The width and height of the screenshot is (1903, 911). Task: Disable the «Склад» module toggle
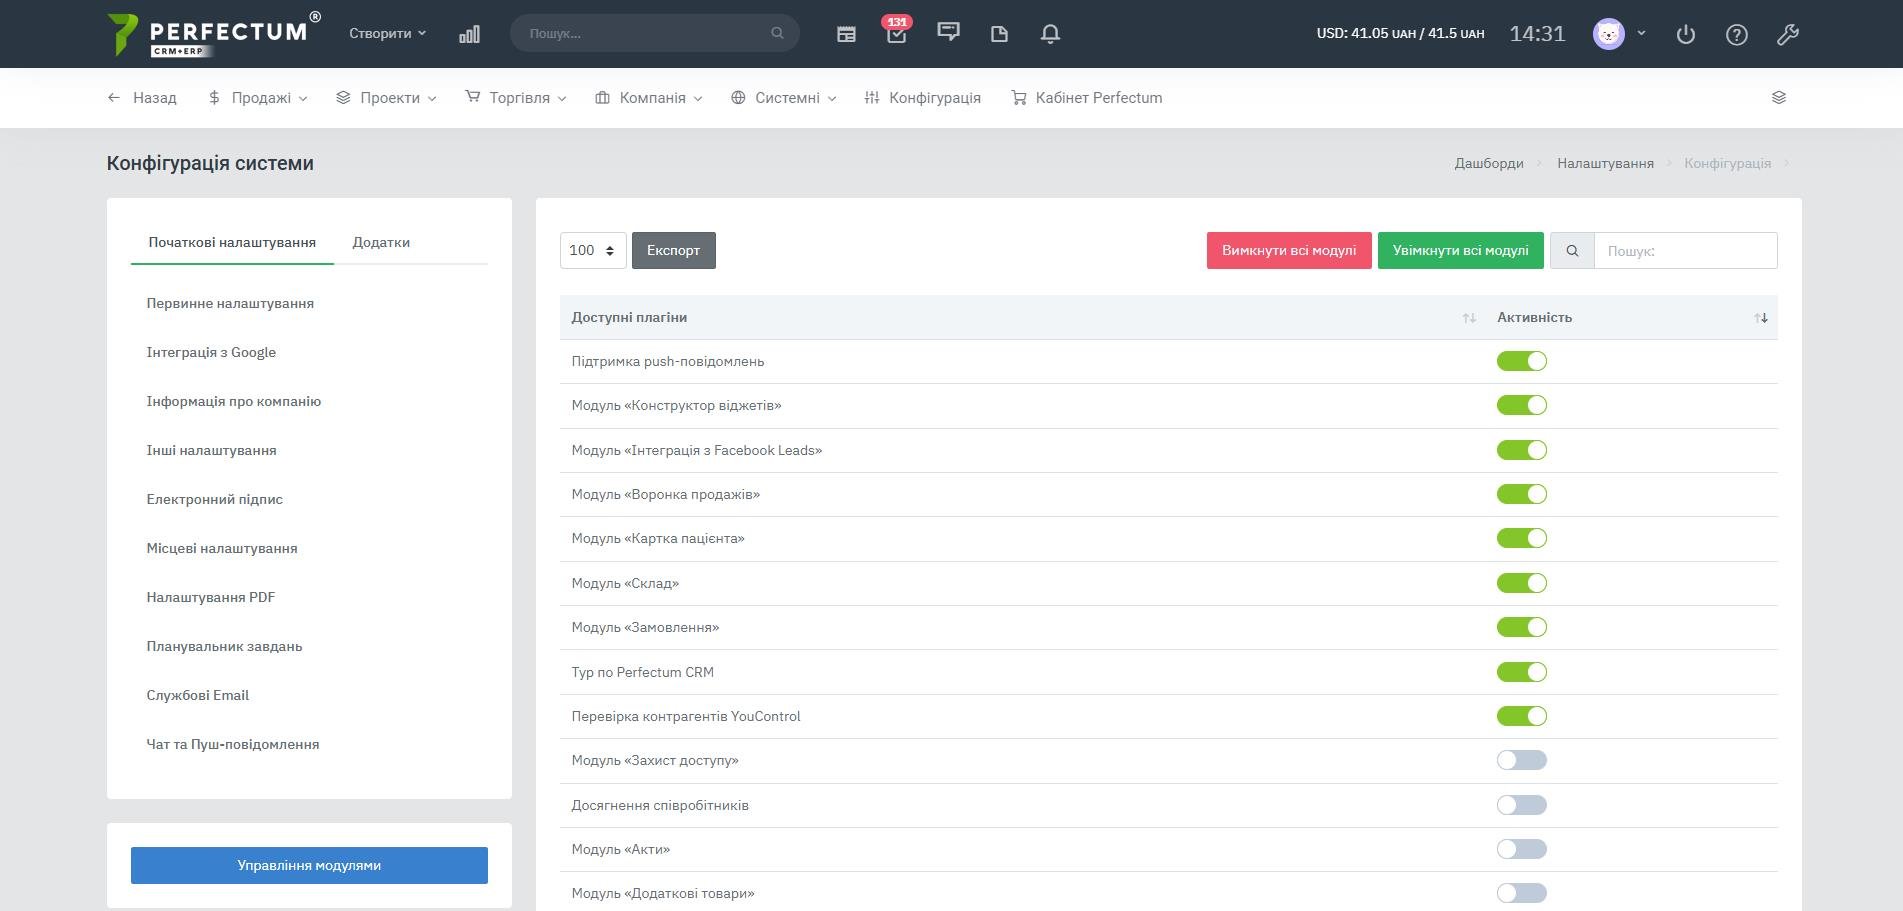click(1521, 583)
